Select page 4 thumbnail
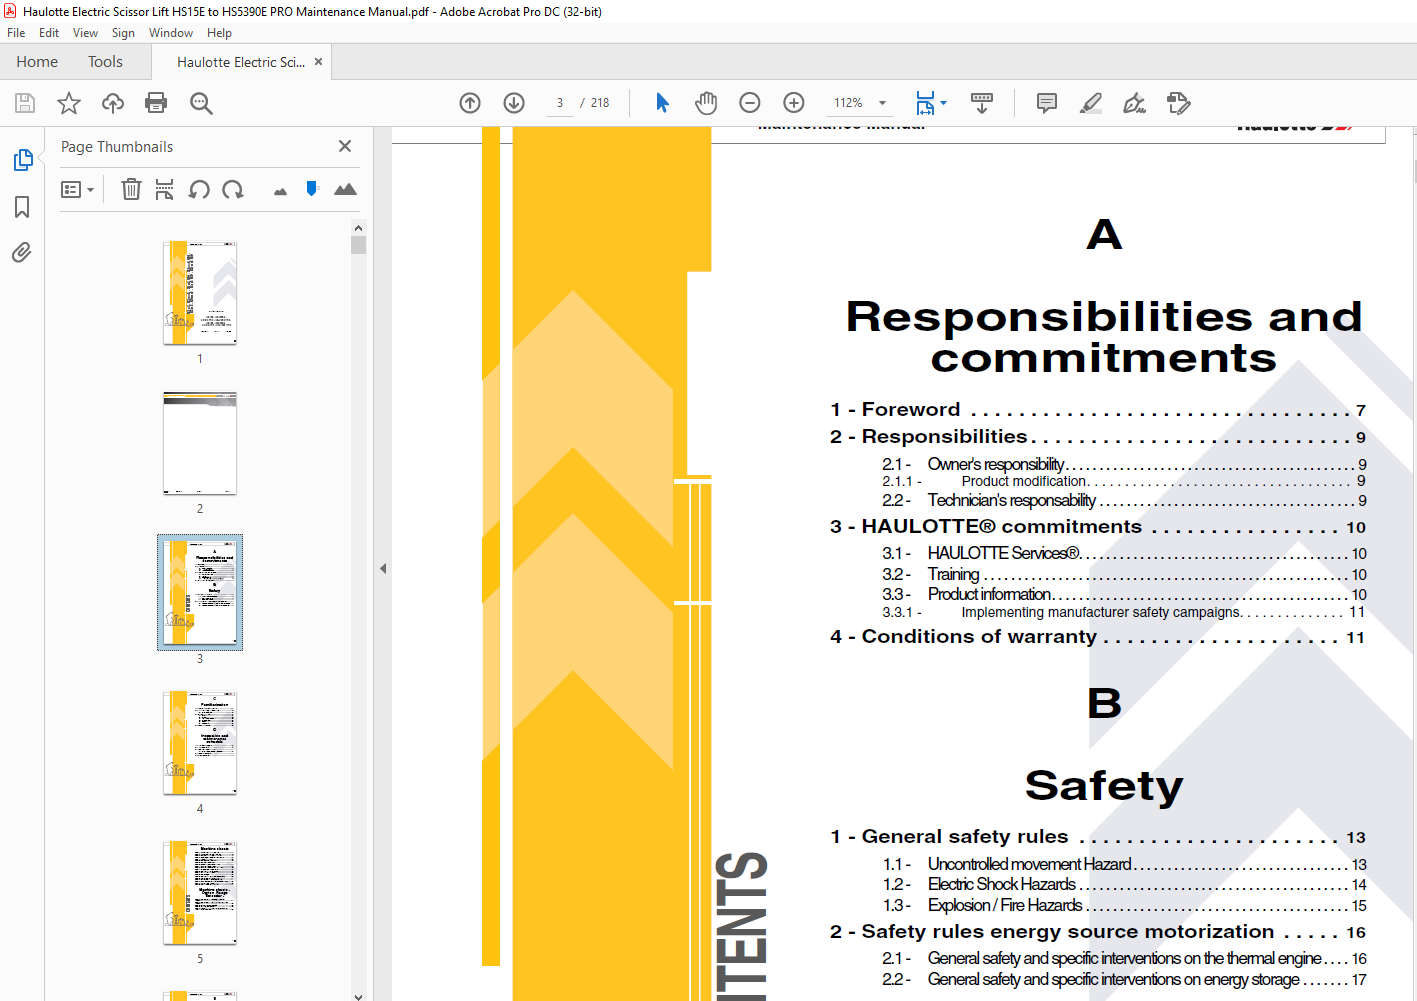Image resolution: width=1417 pixels, height=1001 pixels. [x=200, y=743]
